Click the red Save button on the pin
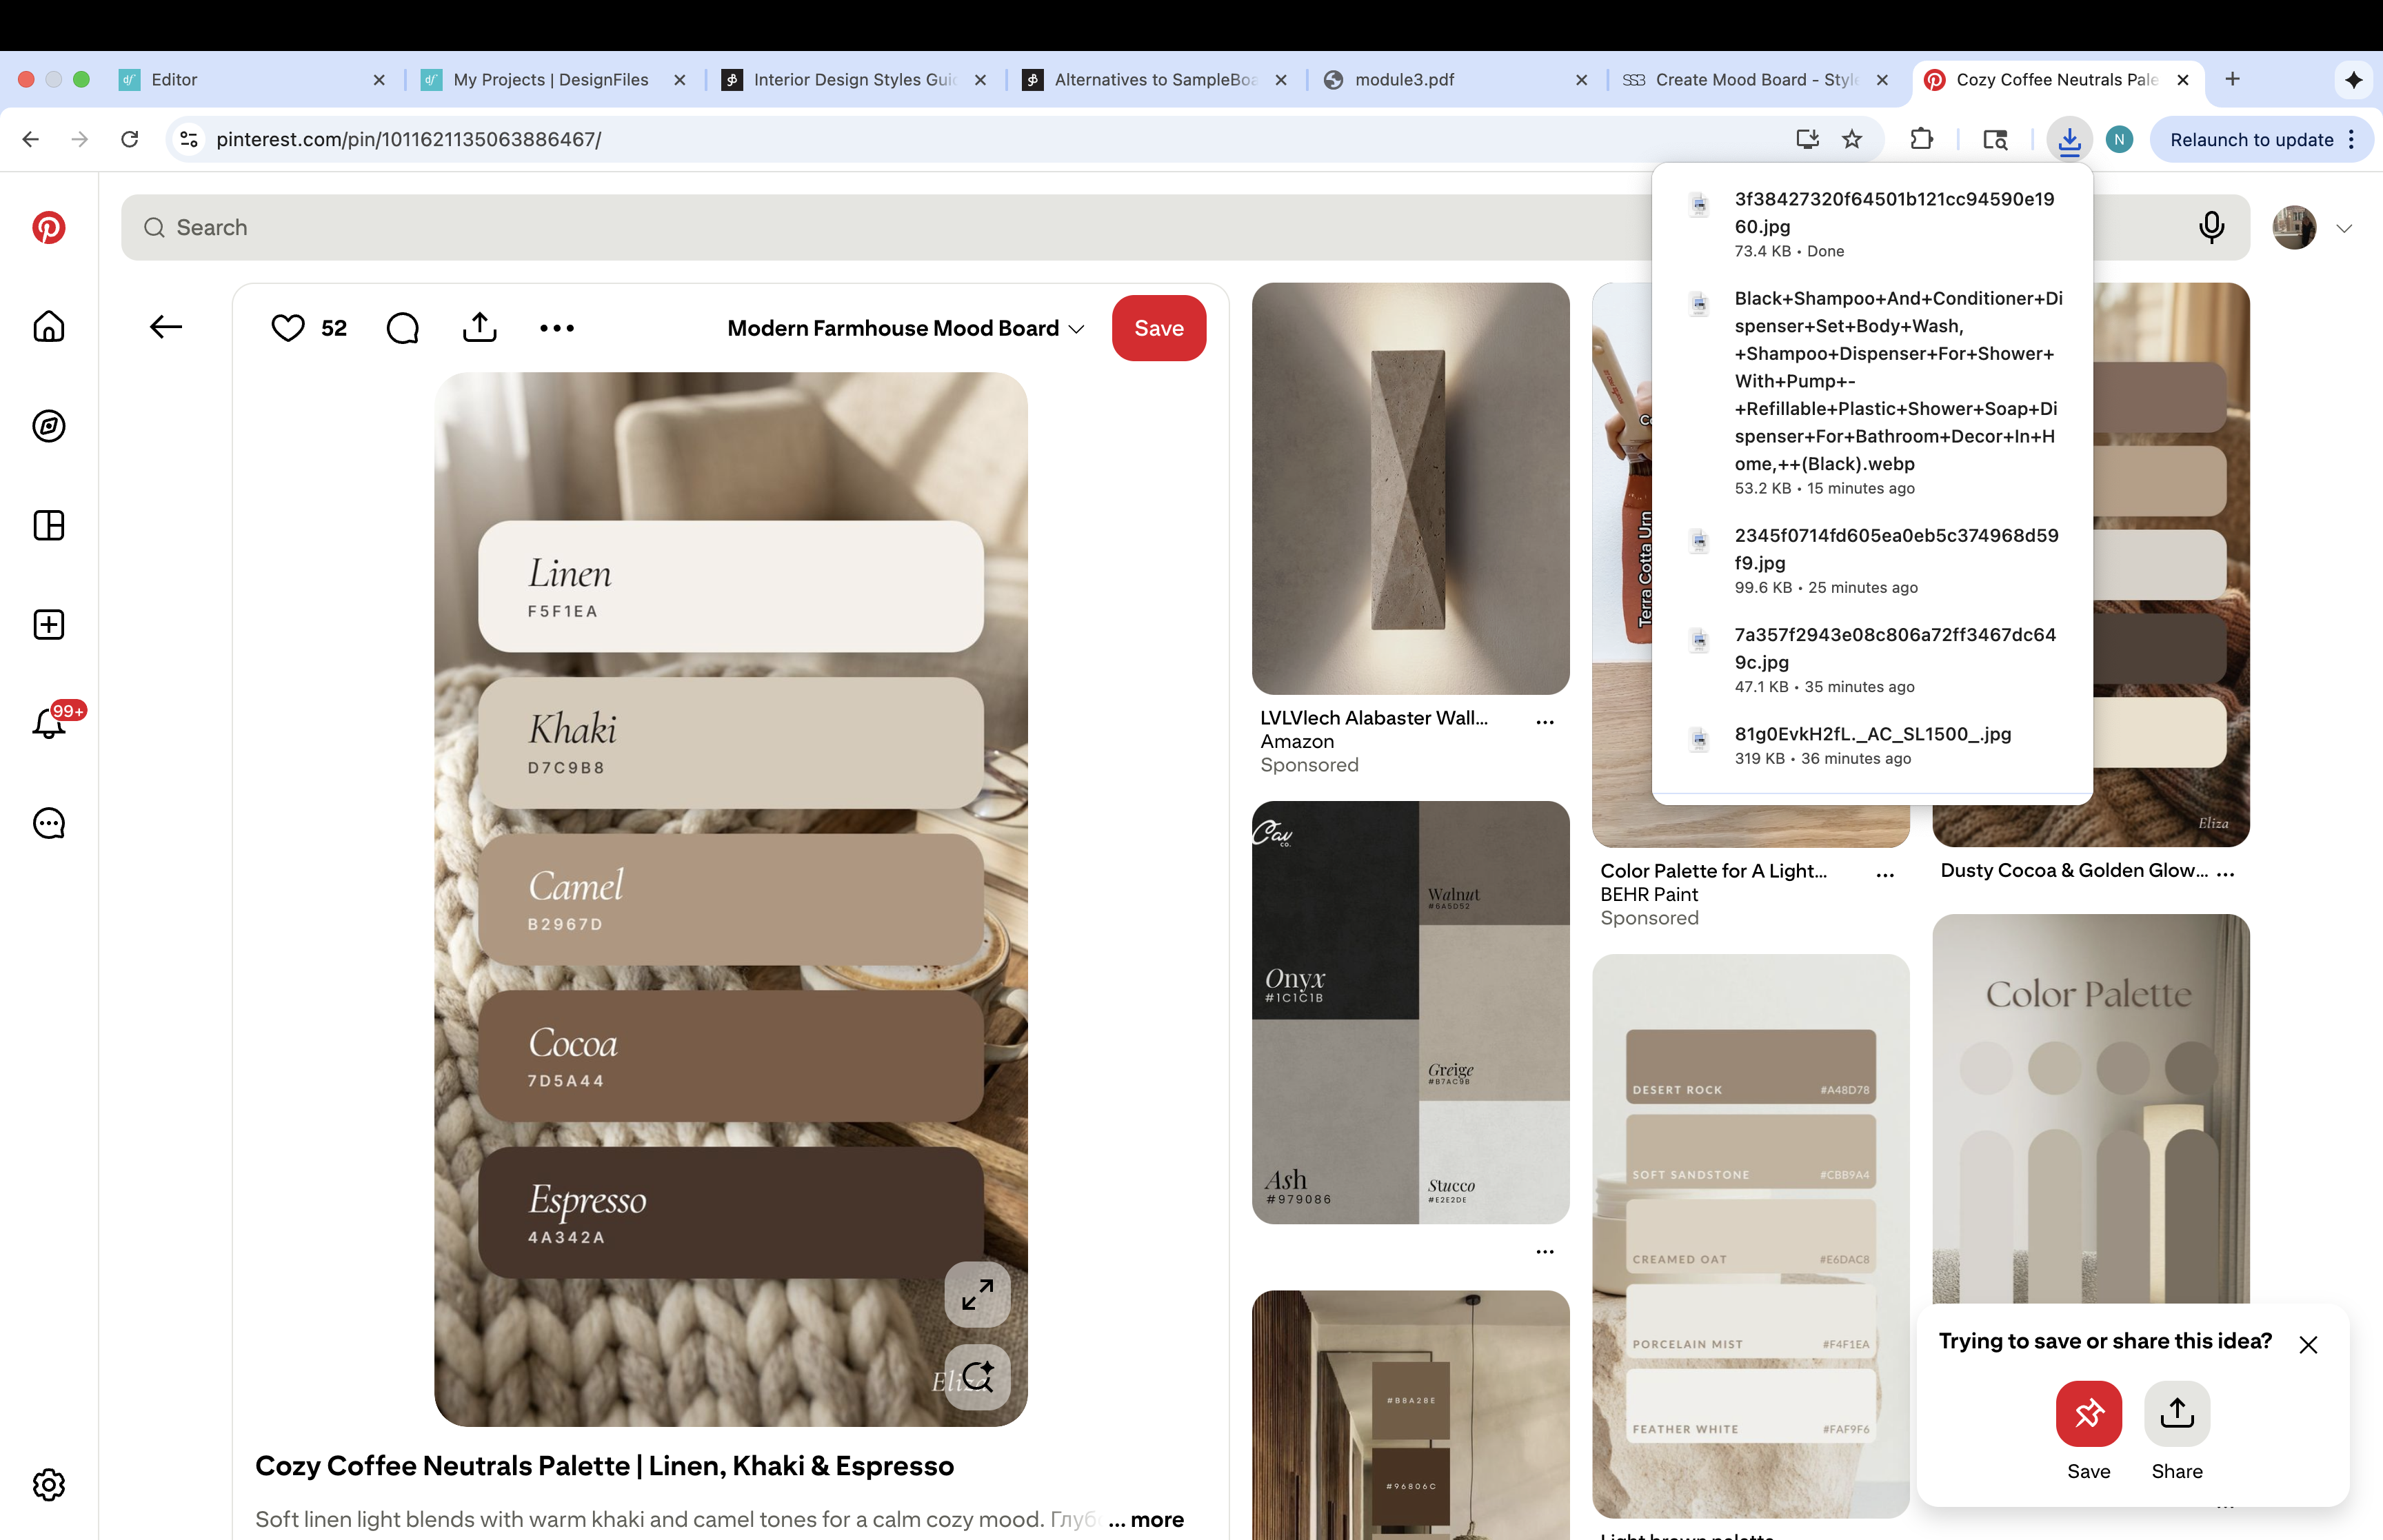2383x1540 pixels. click(1158, 328)
